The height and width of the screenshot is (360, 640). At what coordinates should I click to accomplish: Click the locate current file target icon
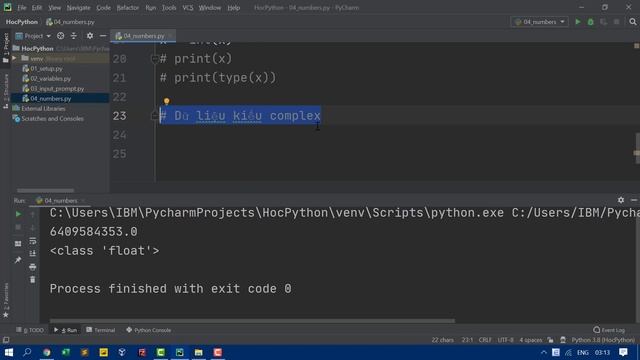(60, 36)
